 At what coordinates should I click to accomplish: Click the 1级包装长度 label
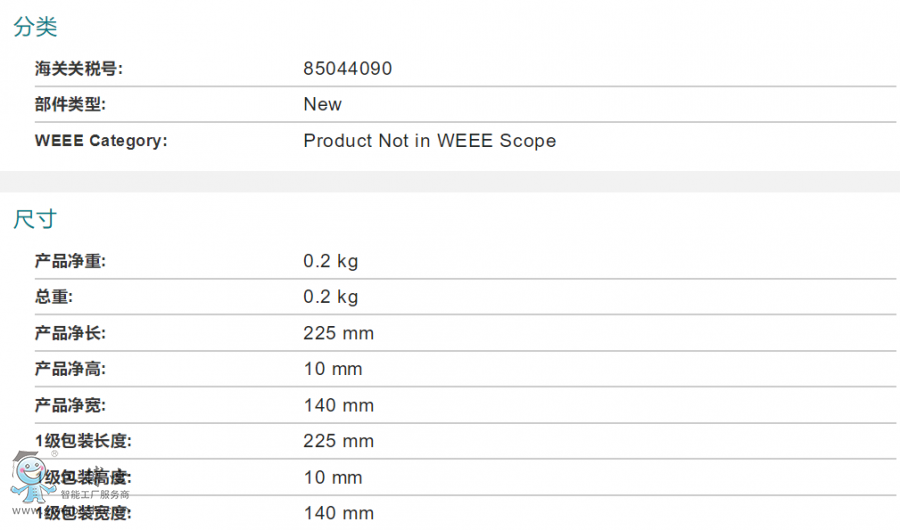click(x=83, y=441)
